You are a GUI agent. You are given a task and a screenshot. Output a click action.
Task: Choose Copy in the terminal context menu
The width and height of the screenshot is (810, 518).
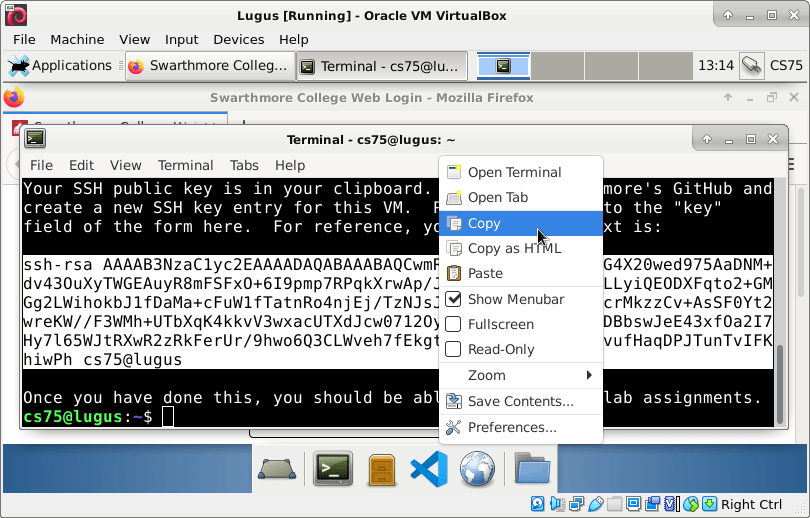(x=521, y=223)
